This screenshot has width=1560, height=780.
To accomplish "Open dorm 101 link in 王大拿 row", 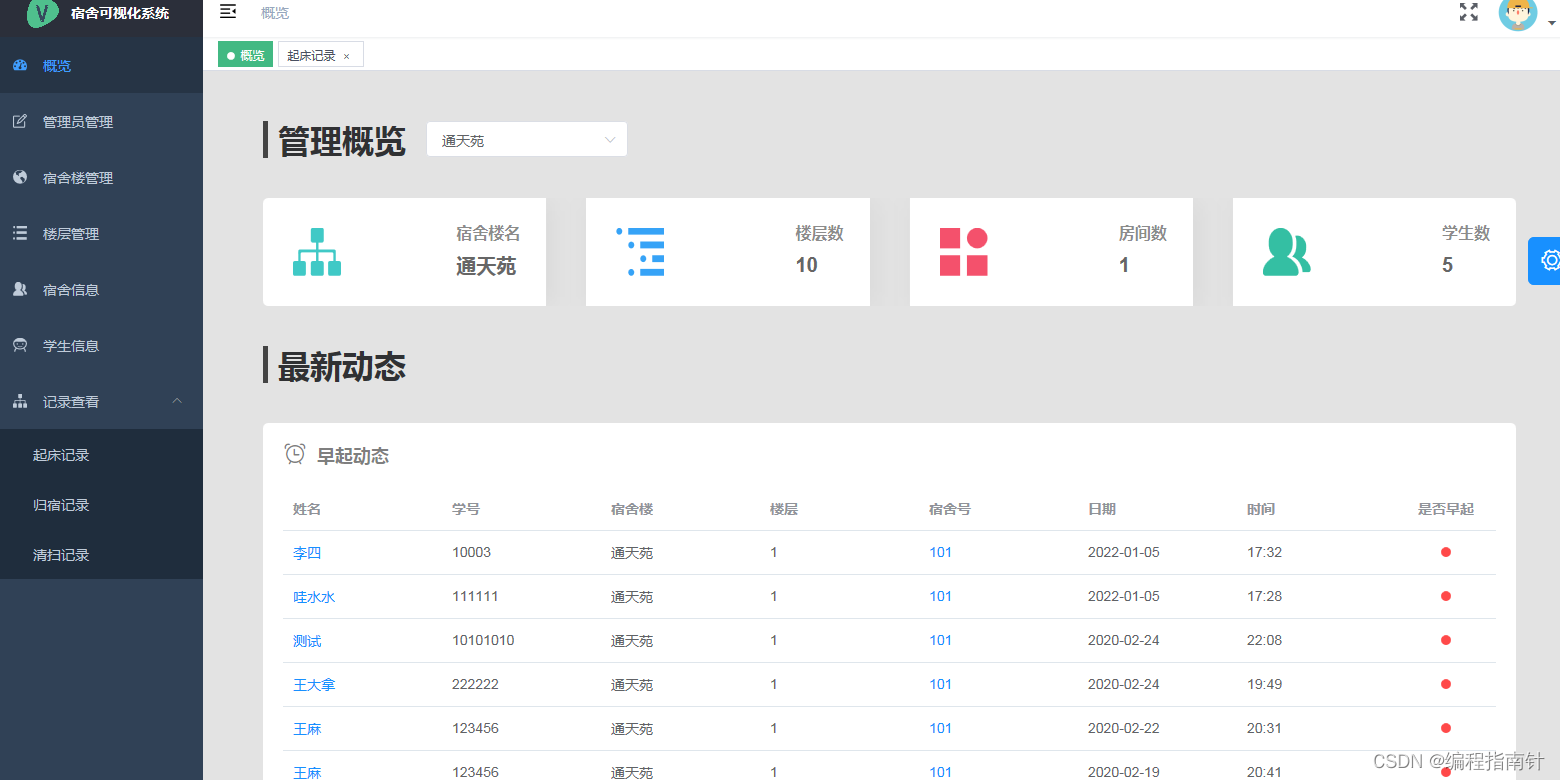I will [x=940, y=684].
